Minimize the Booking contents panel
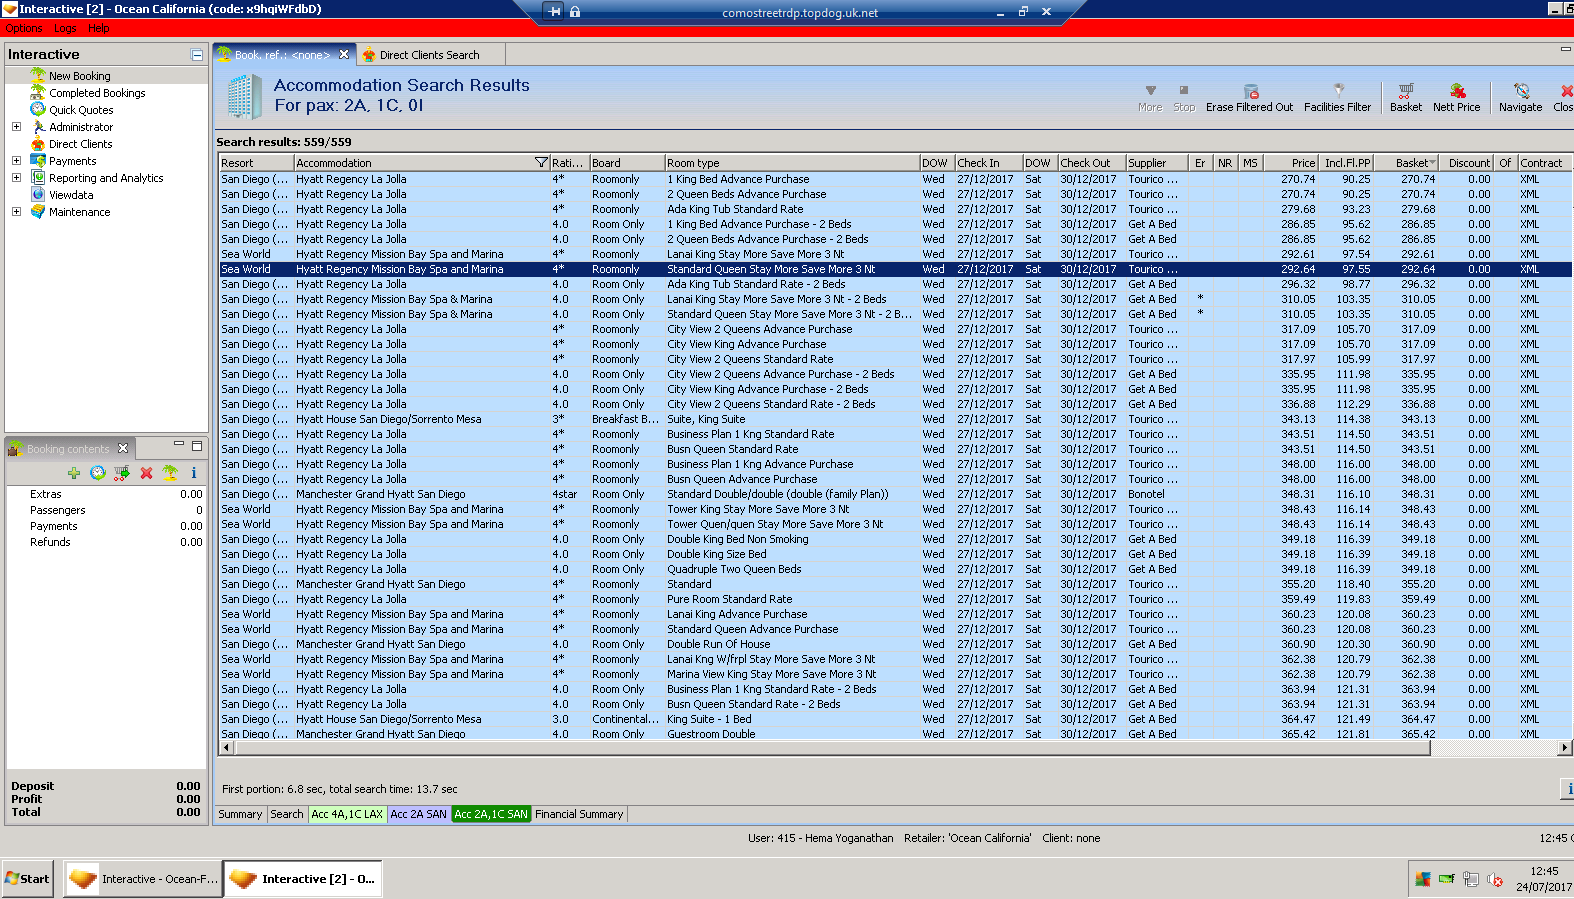Screen dimensions: 1574x899 click(179, 446)
